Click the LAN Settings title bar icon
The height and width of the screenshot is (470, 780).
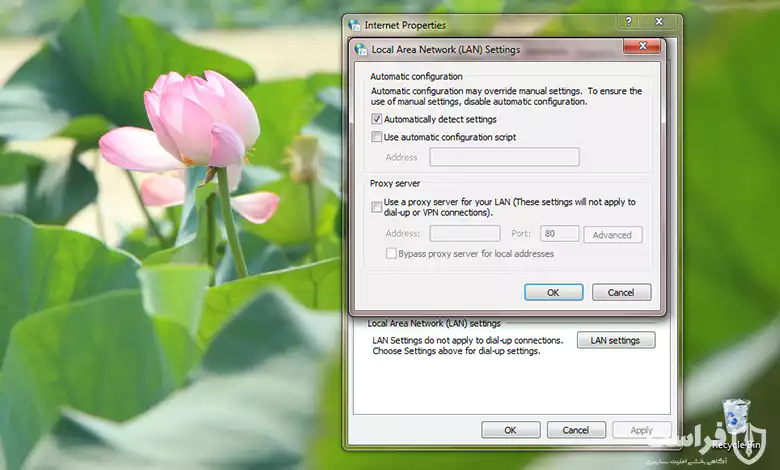(361, 50)
